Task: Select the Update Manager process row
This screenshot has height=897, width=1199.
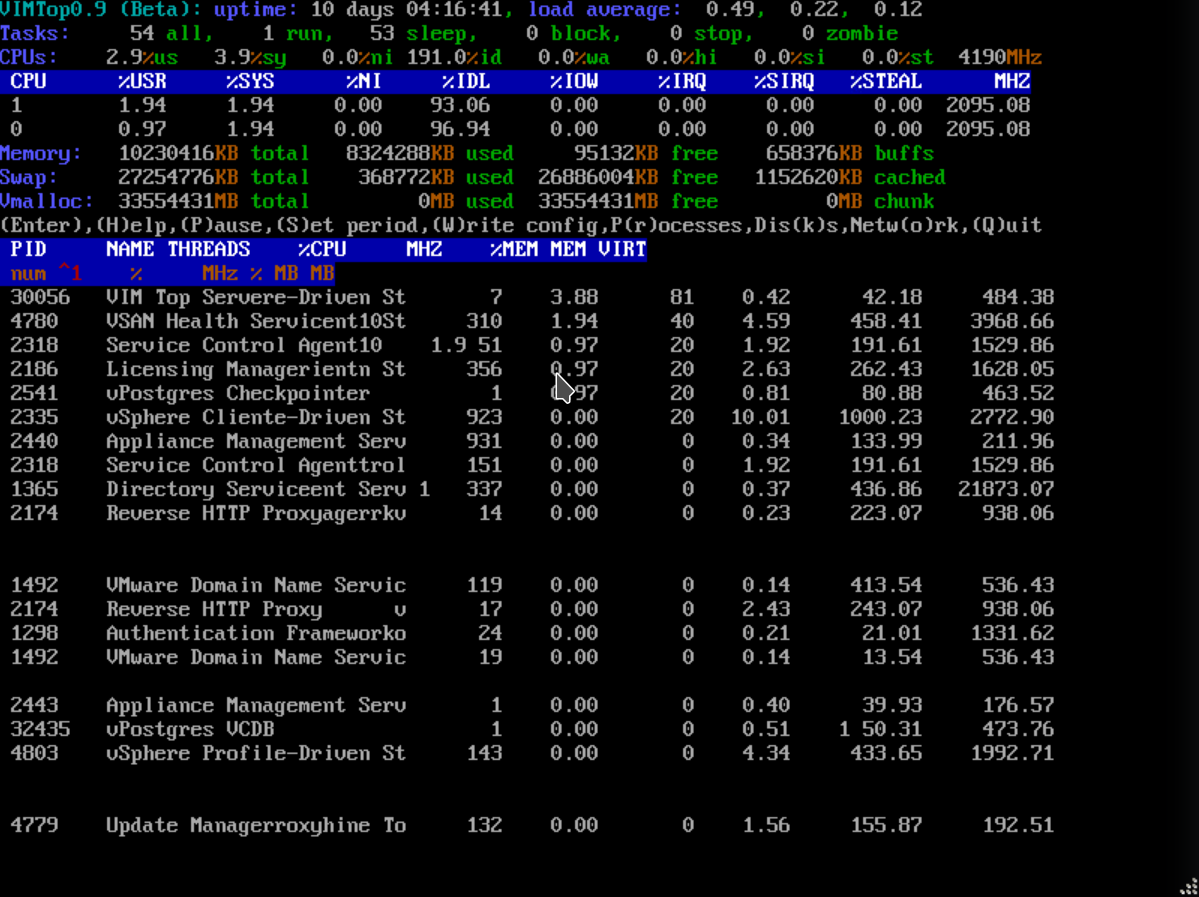Action: point(532,825)
